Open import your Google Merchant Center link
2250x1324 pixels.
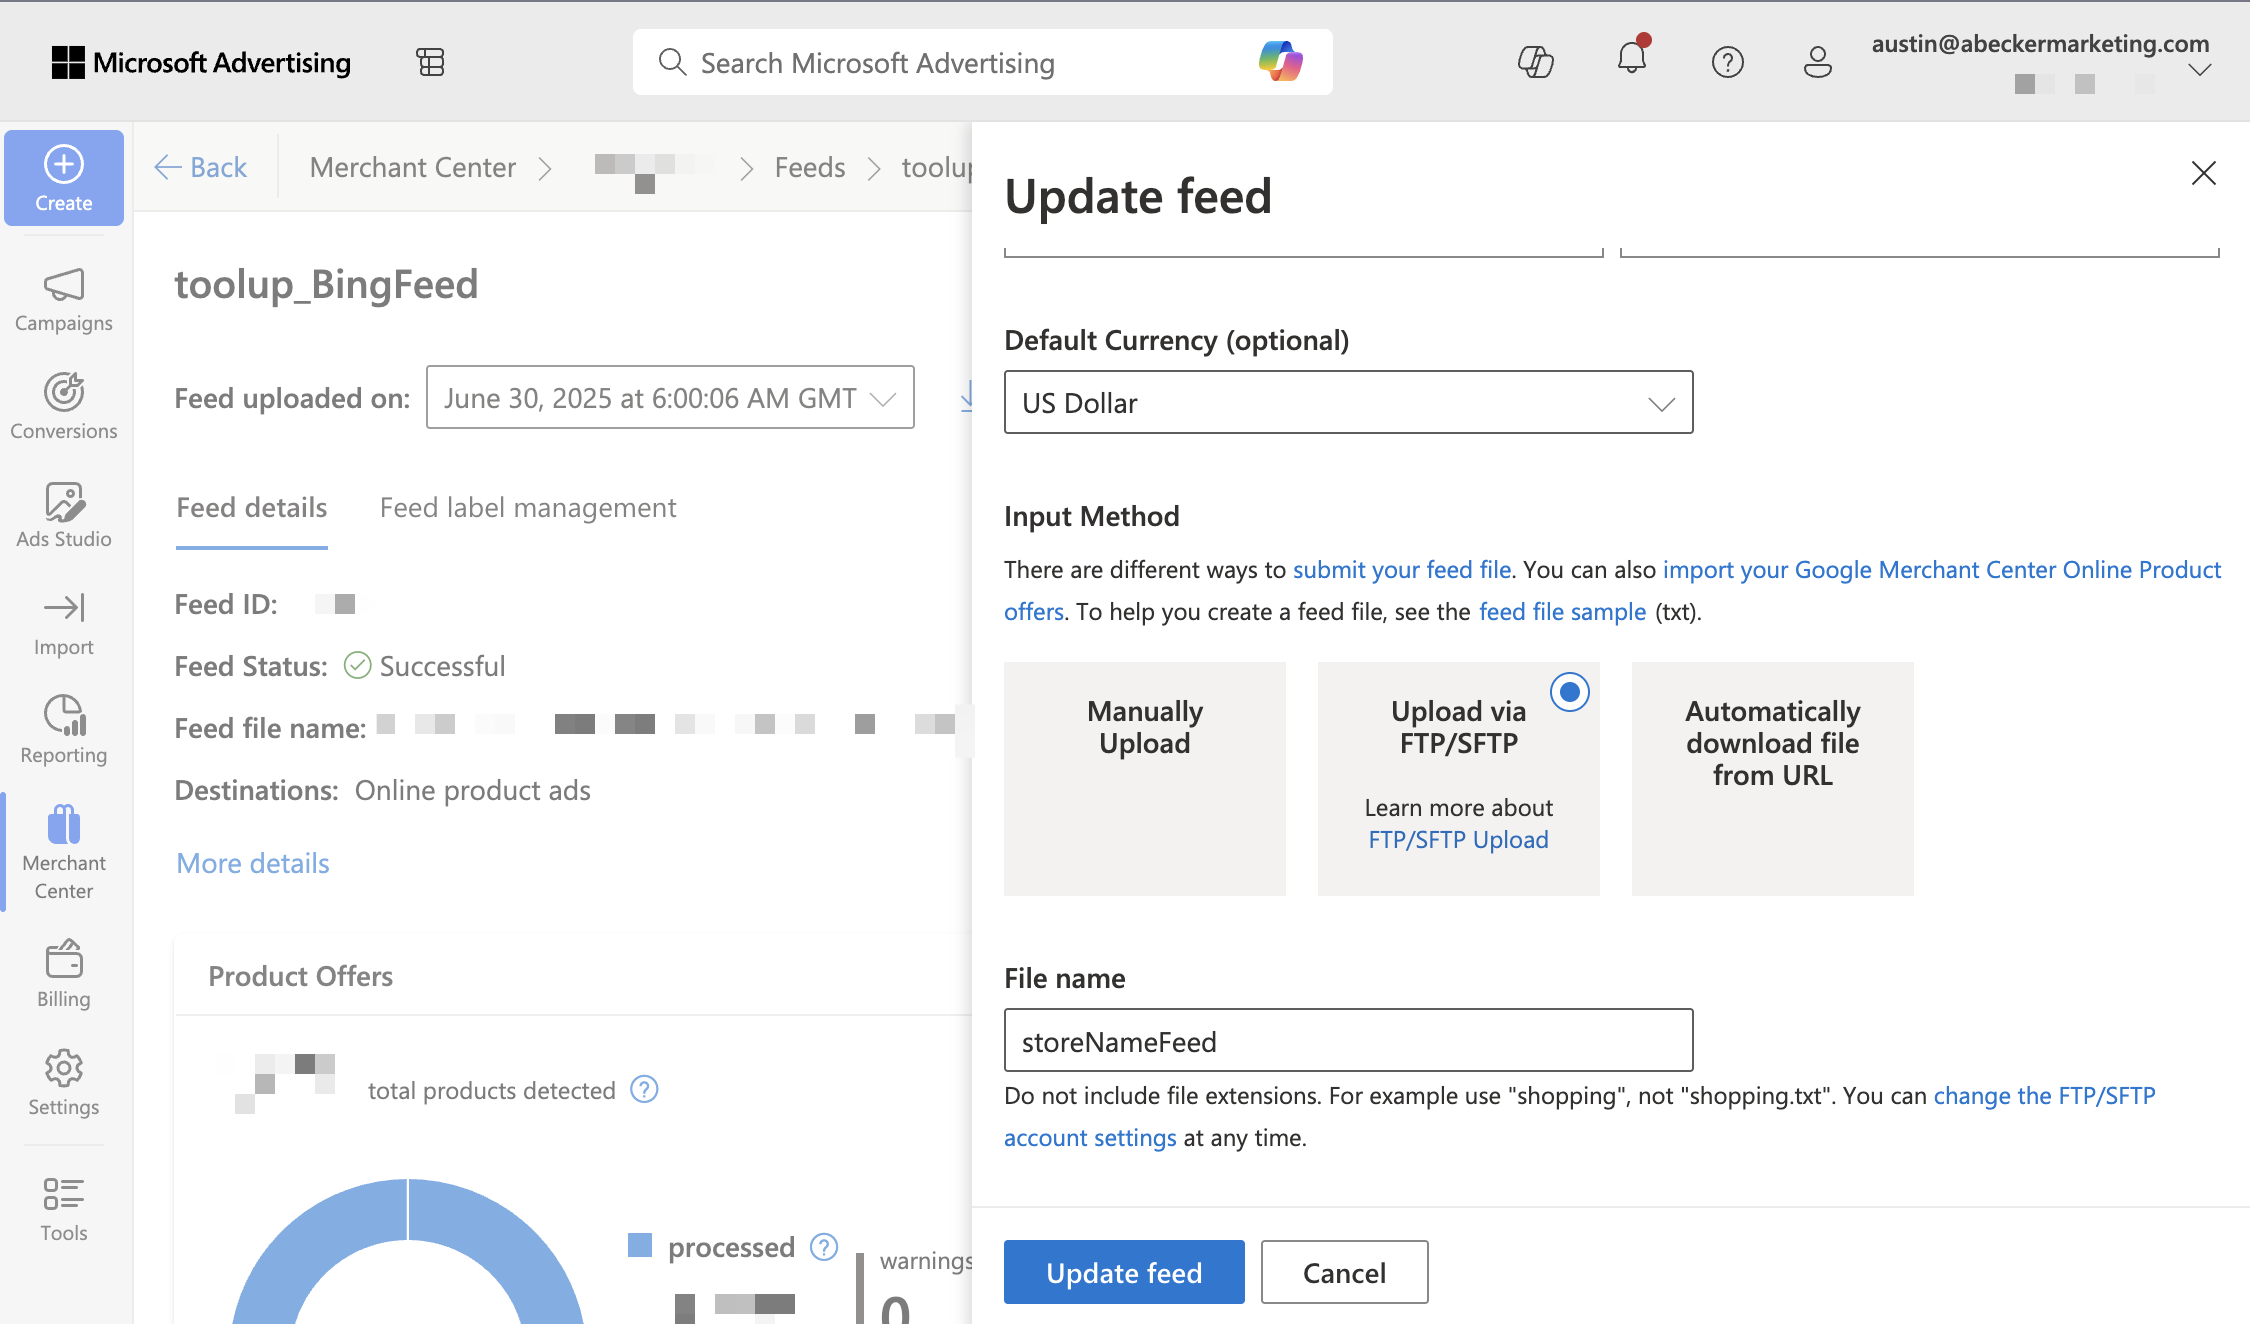(x=1612, y=590)
